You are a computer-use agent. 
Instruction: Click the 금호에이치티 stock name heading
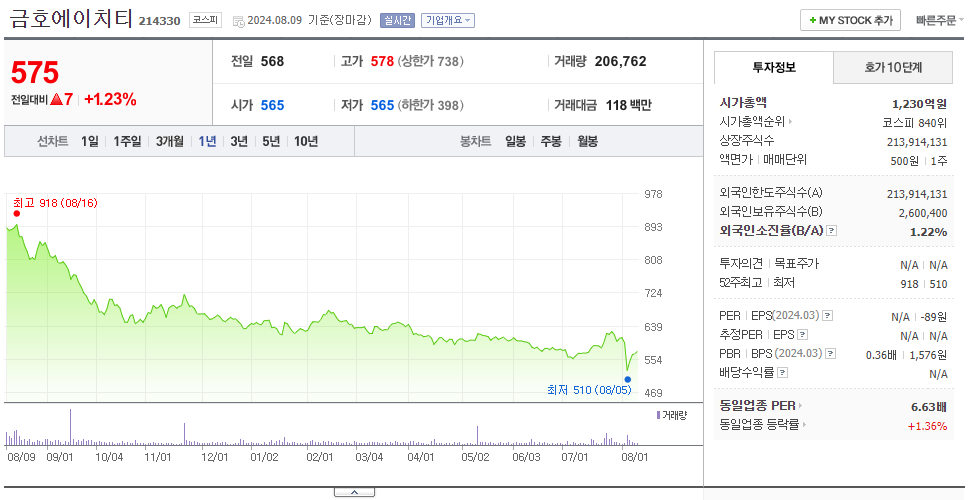(70, 19)
